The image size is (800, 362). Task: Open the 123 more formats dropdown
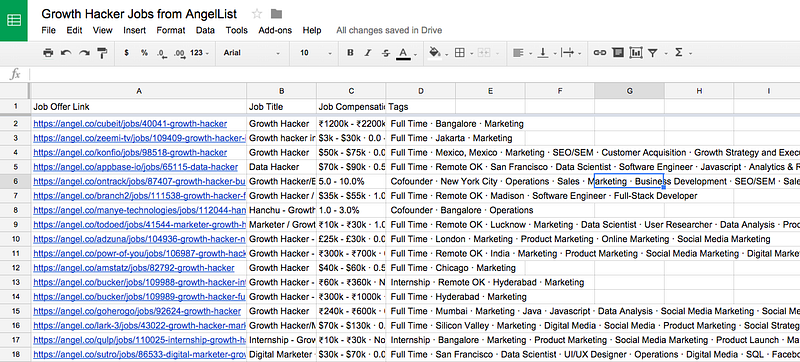pyautogui.click(x=199, y=53)
